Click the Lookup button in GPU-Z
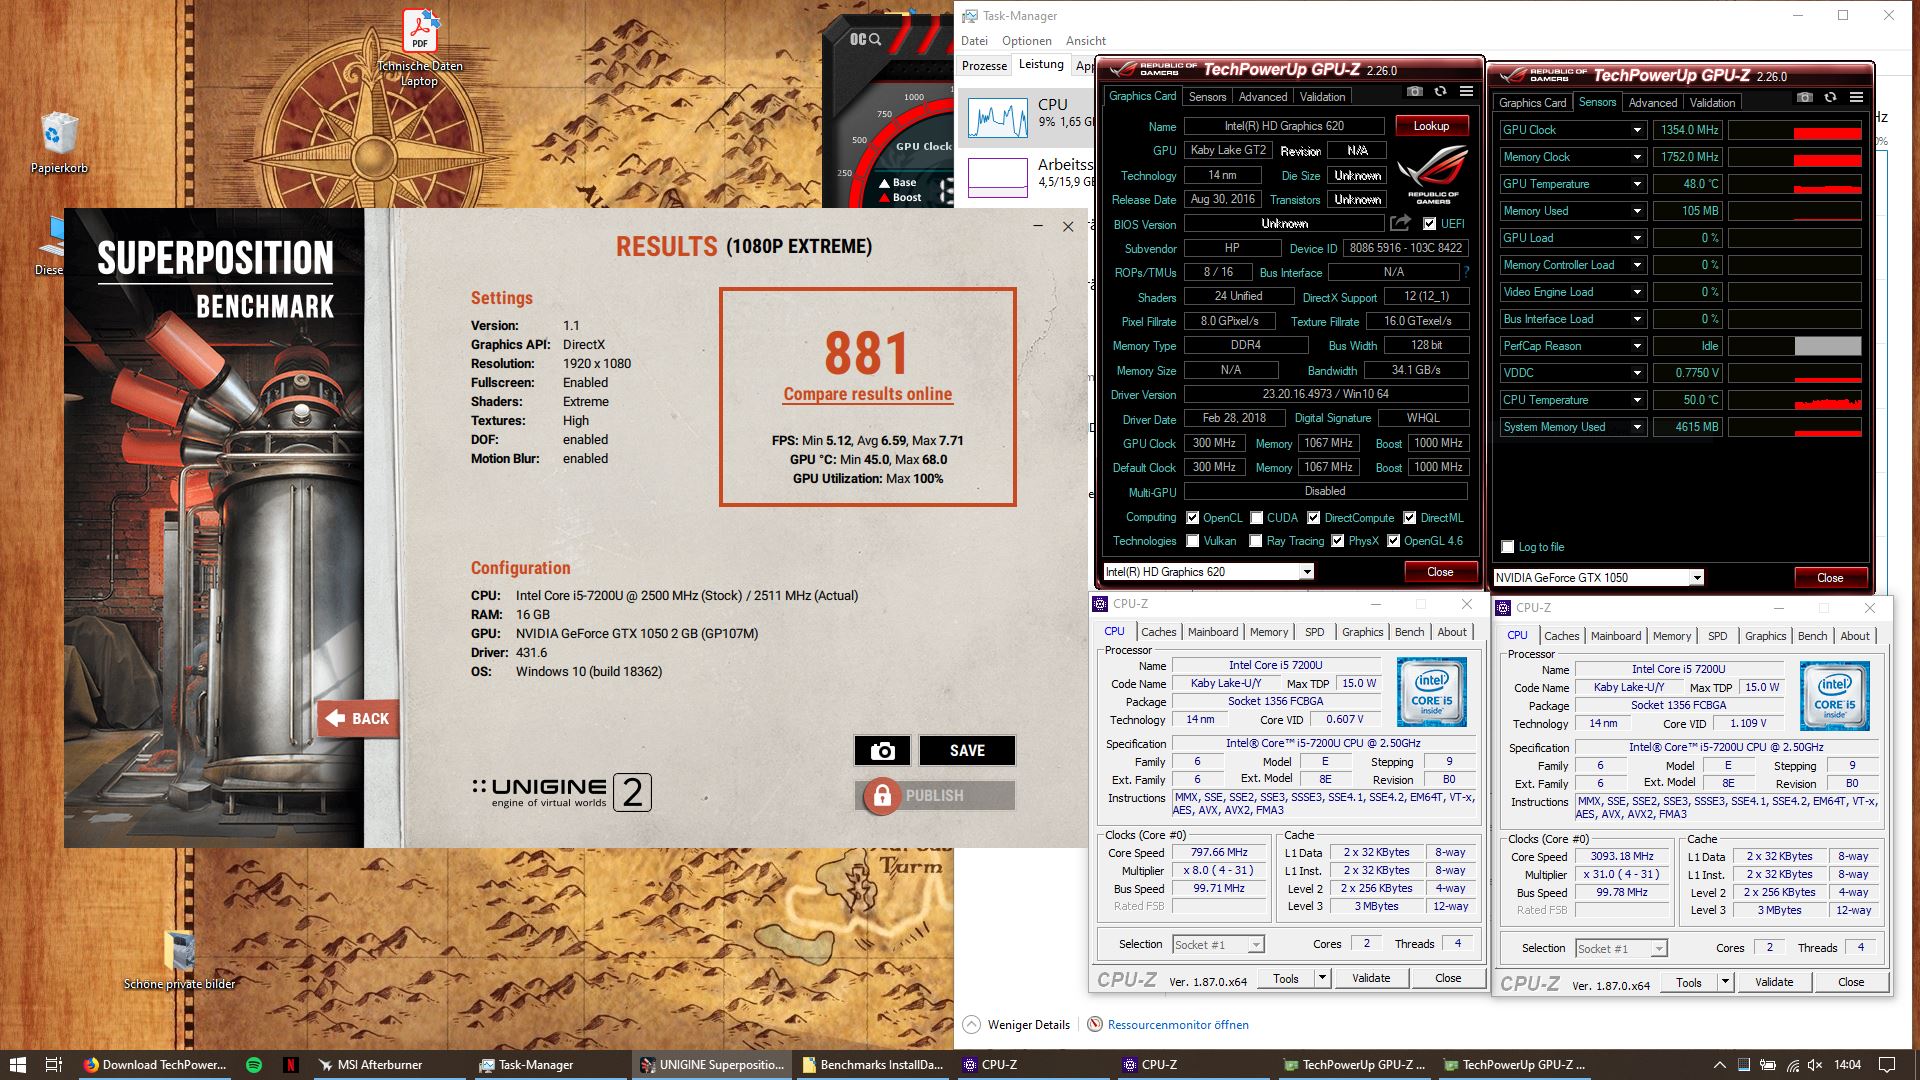Image resolution: width=1920 pixels, height=1080 pixels. coord(1431,126)
